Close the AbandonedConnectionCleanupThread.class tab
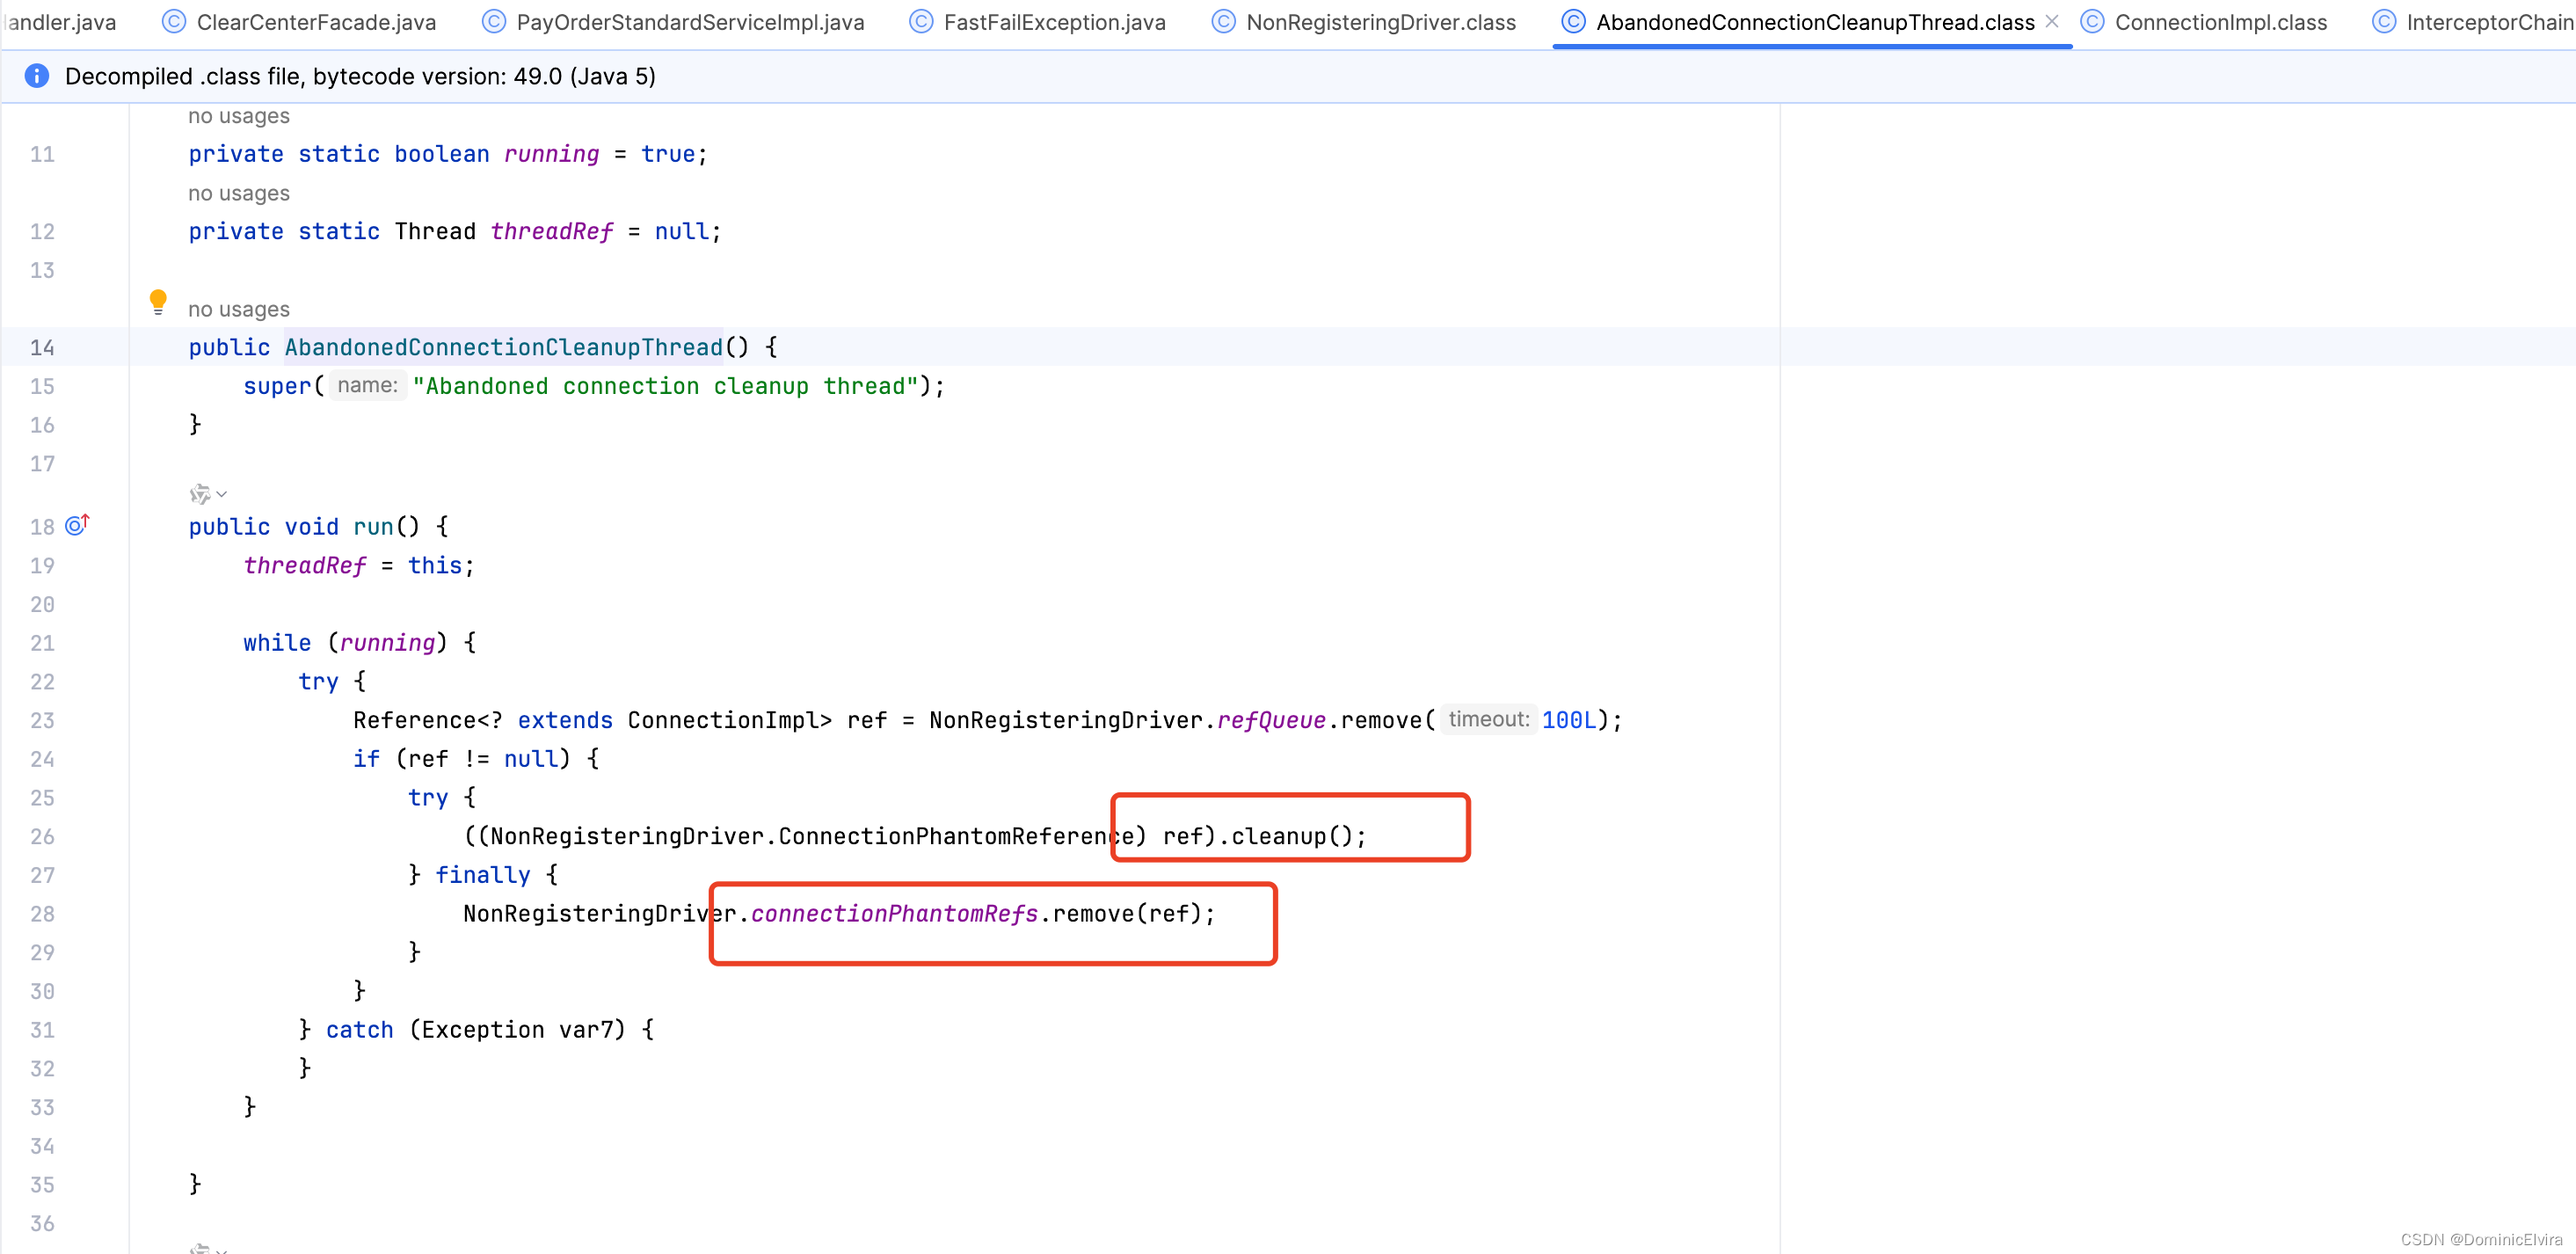Screen dimensions: 2576x1254 click(x=2051, y=21)
